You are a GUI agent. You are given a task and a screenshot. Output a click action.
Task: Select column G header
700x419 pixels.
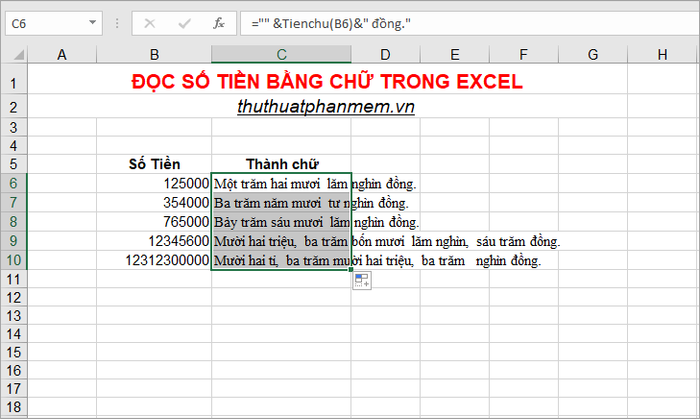point(593,54)
